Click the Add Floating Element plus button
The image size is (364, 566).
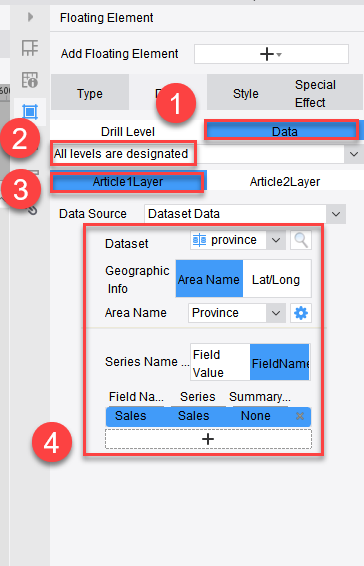pos(271,54)
